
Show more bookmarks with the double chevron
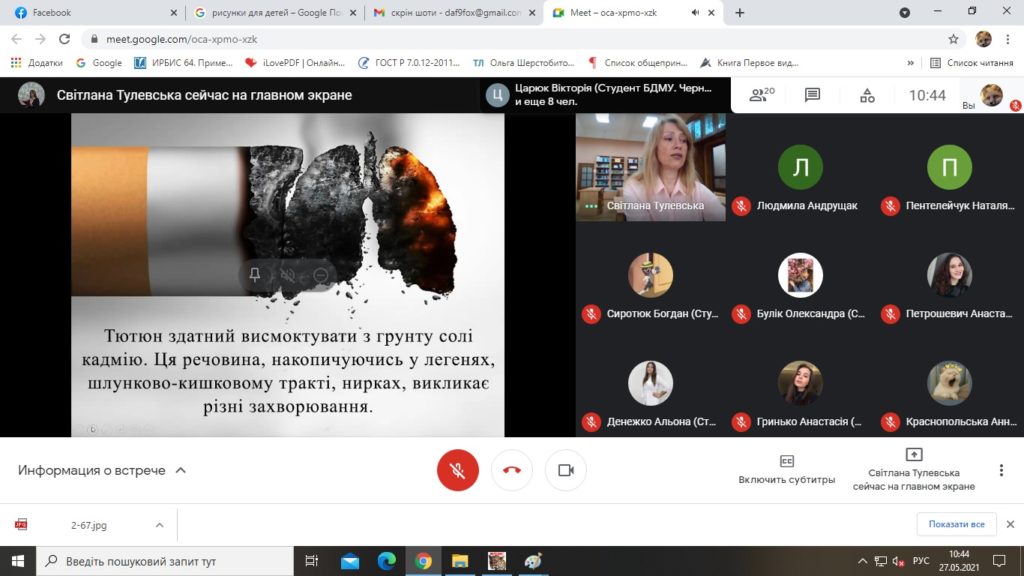click(910, 63)
